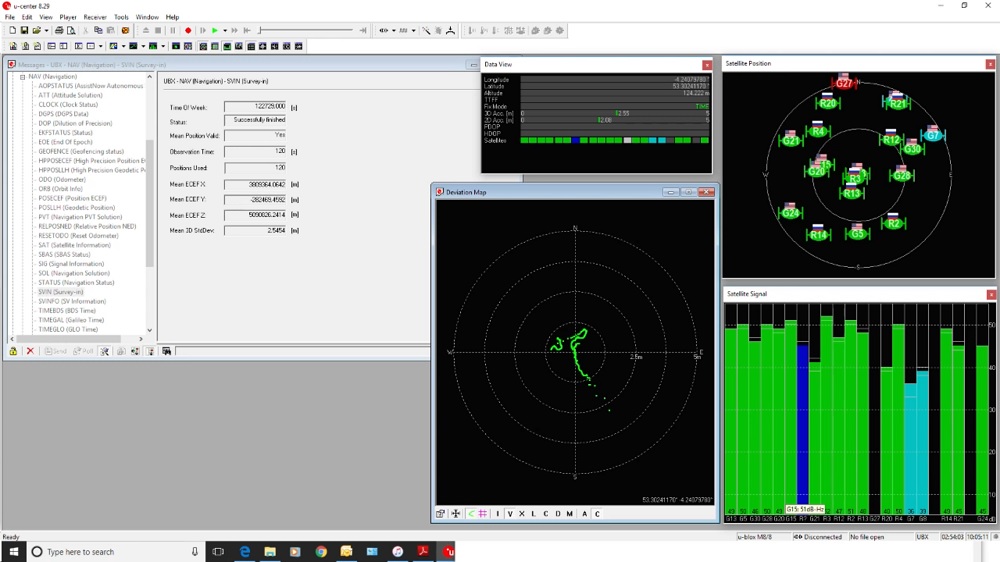The height and width of the screenshot is (562, 1000).
Task: Open the dropdown beside the connection plug icon
Action: tap(393, 31)
